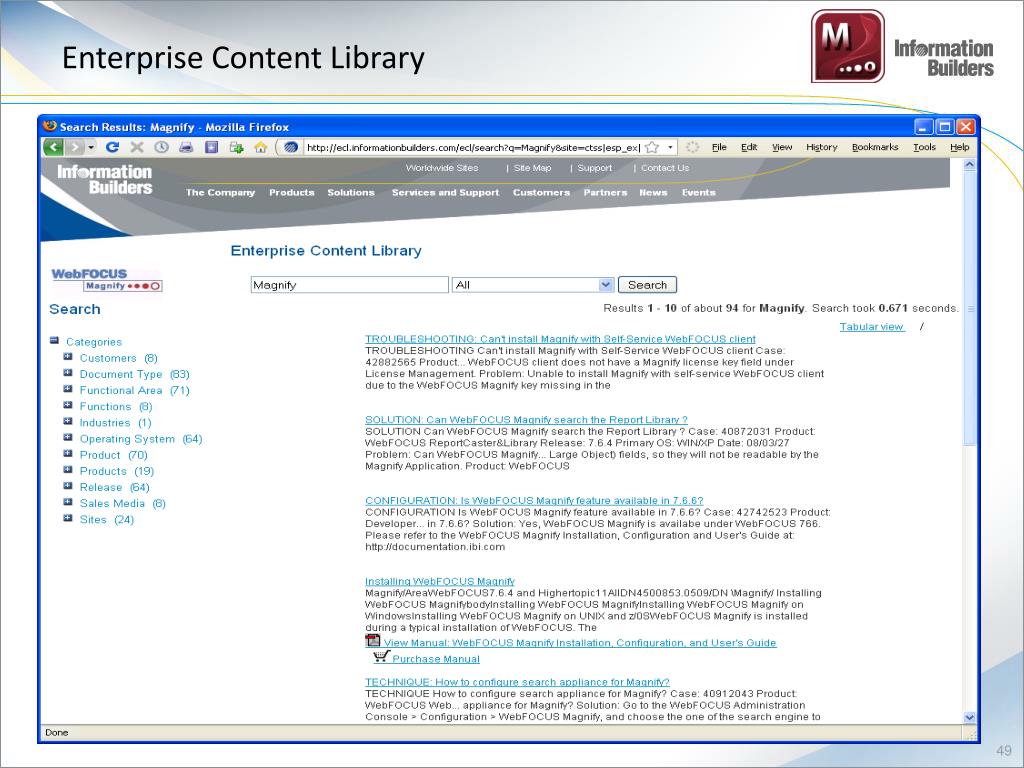Screen dimensions: 1024x768
Task: Click the Support header link
Action: pyautogui.click(x=594, y=168)
